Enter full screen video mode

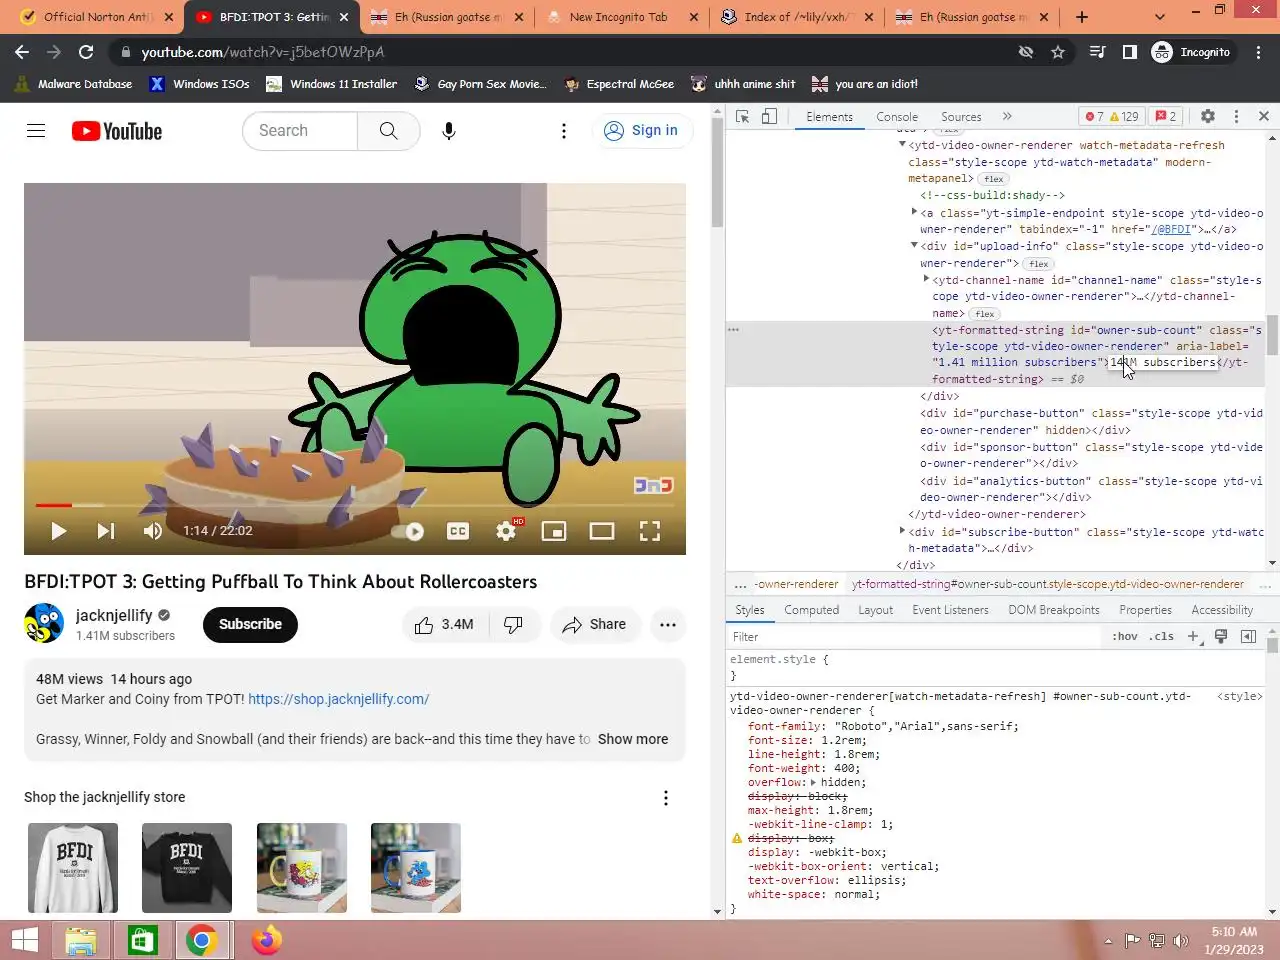650,531
